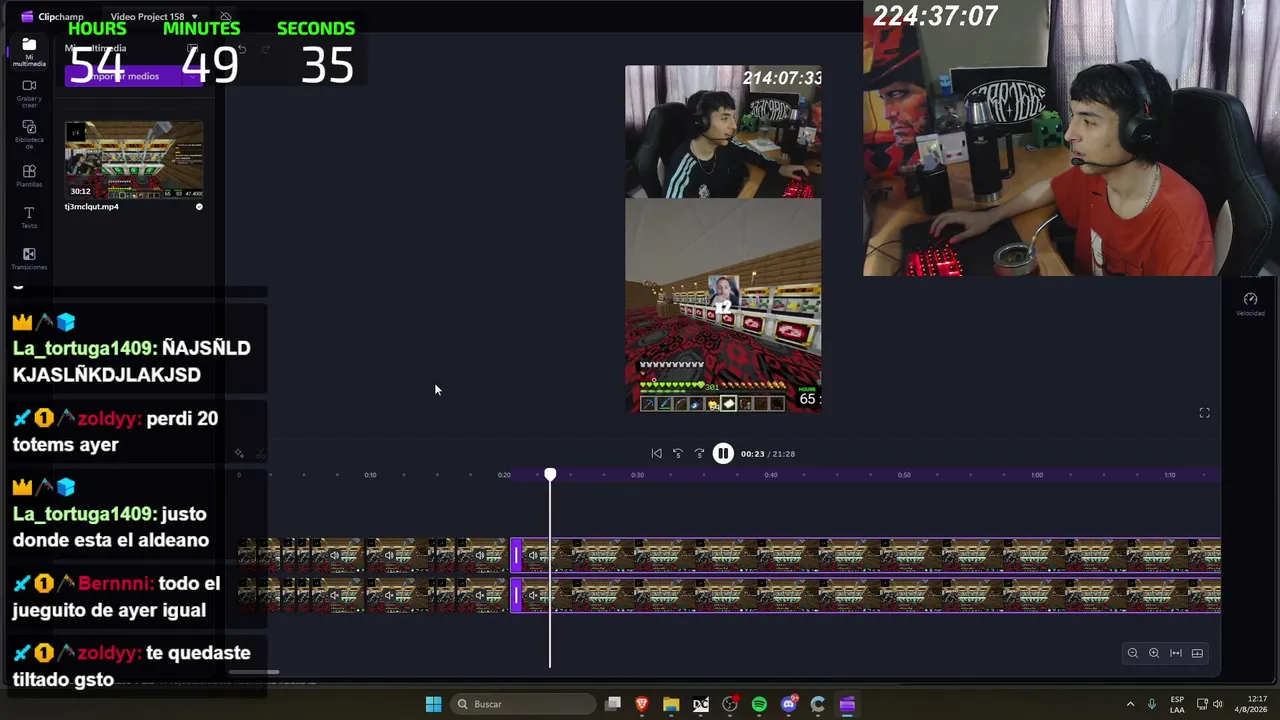Skip forward five seconds
Screen dimensions: 1280x720
[699, 454]
